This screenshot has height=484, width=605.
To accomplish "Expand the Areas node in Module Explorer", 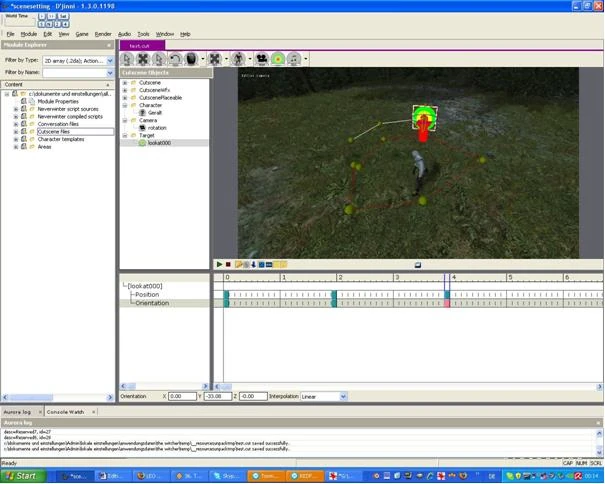I will coord(16,147).
